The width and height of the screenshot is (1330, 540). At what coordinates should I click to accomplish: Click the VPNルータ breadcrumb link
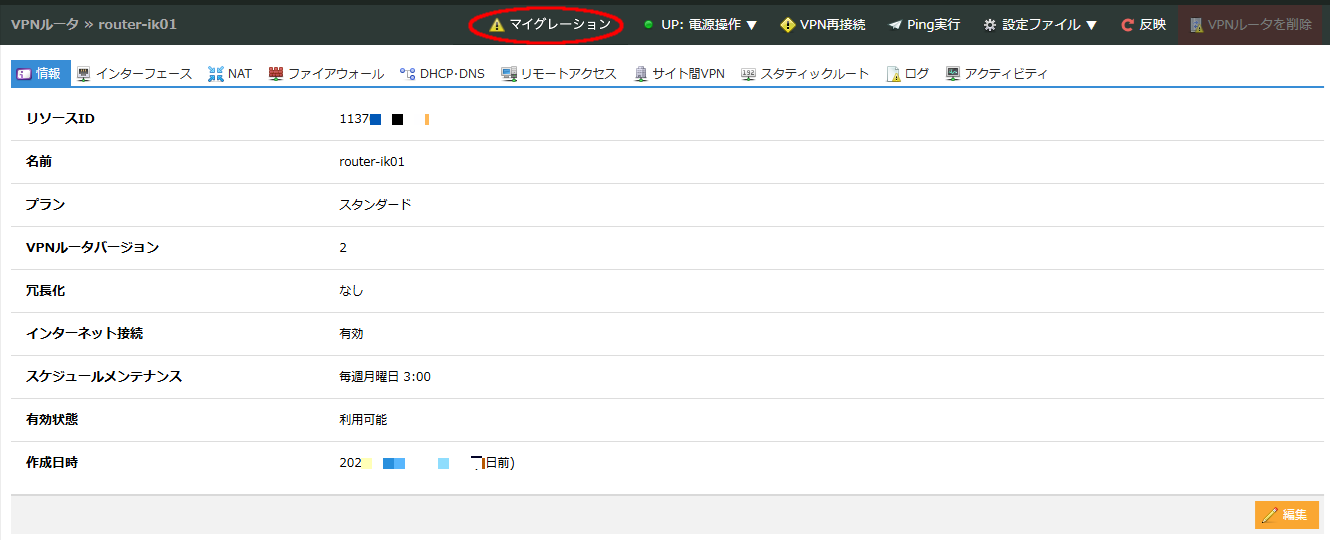(x=44, y=24)
